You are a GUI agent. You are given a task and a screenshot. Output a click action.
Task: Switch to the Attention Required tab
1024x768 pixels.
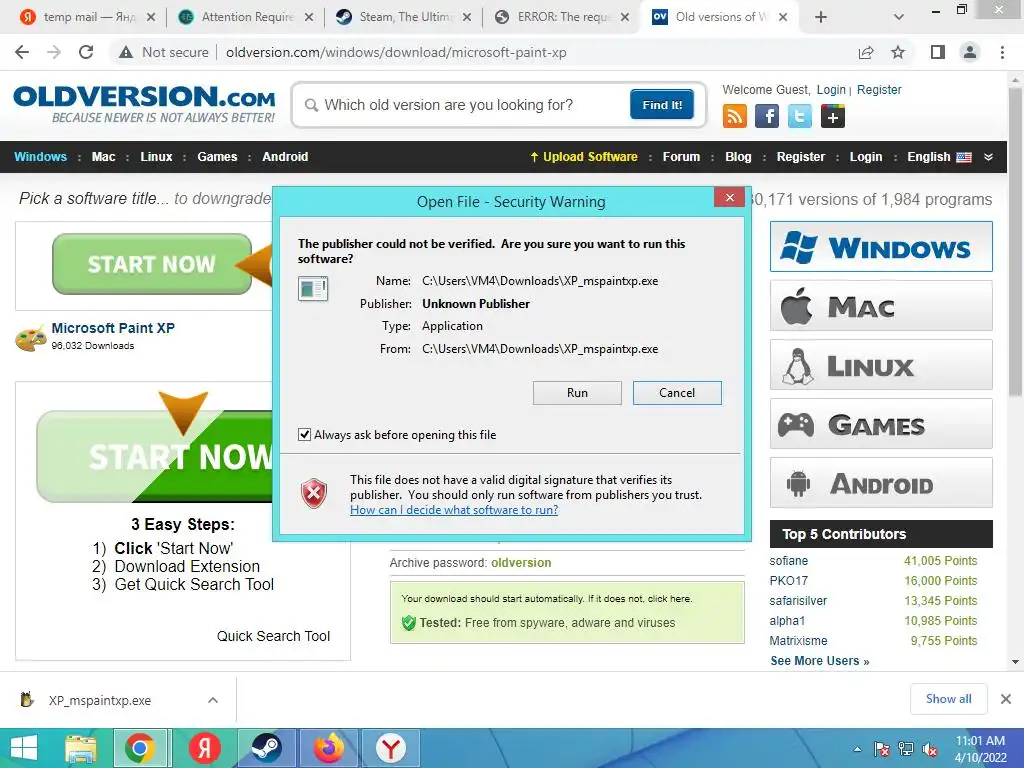click(x=246, y=17)
